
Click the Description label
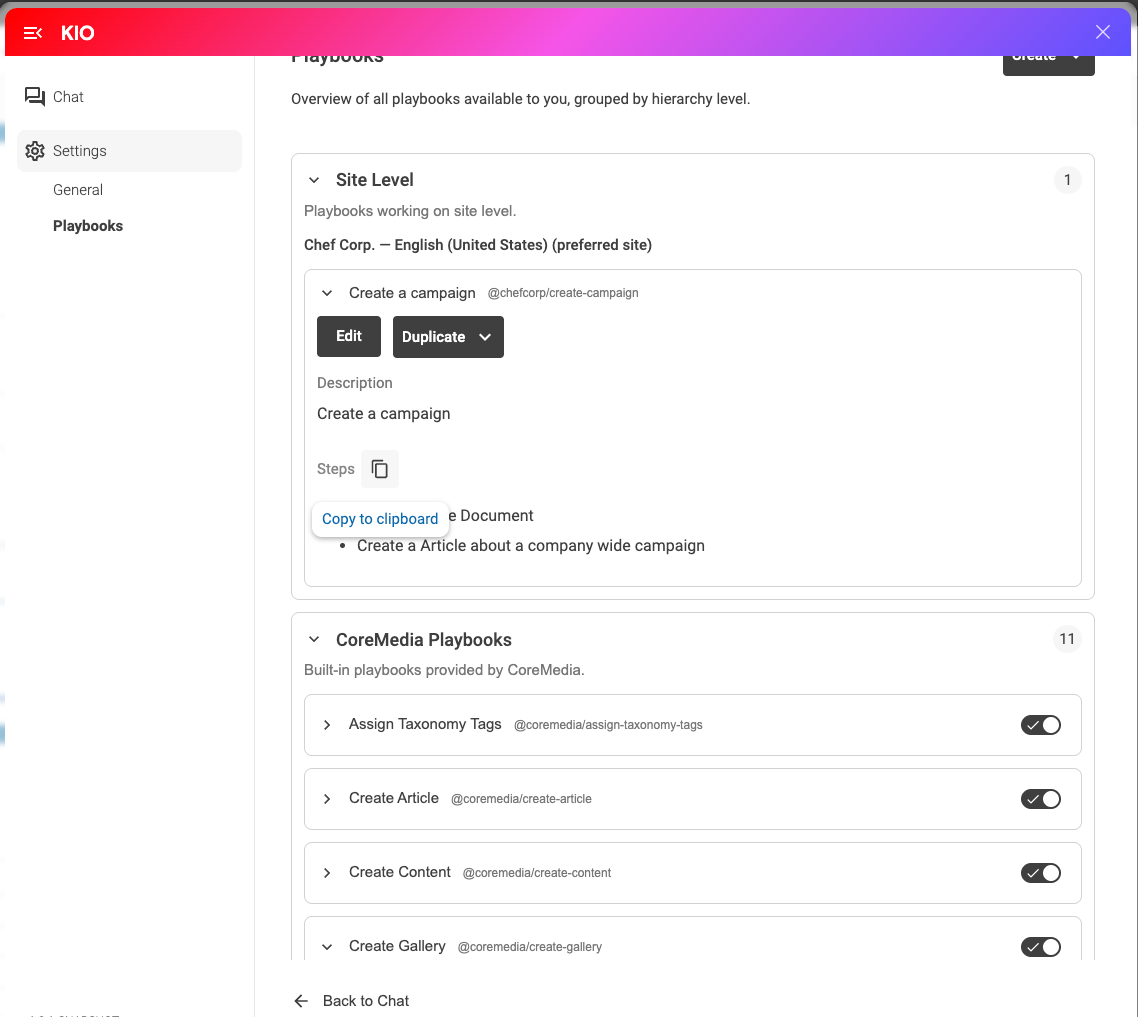click(355, 383)
